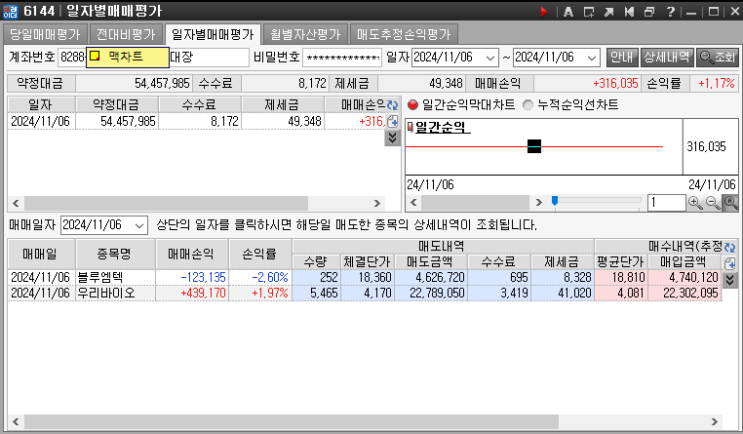Click the 계좌번호 account number field
This screenshot has height=434, width=743.
tap(154, 58)
